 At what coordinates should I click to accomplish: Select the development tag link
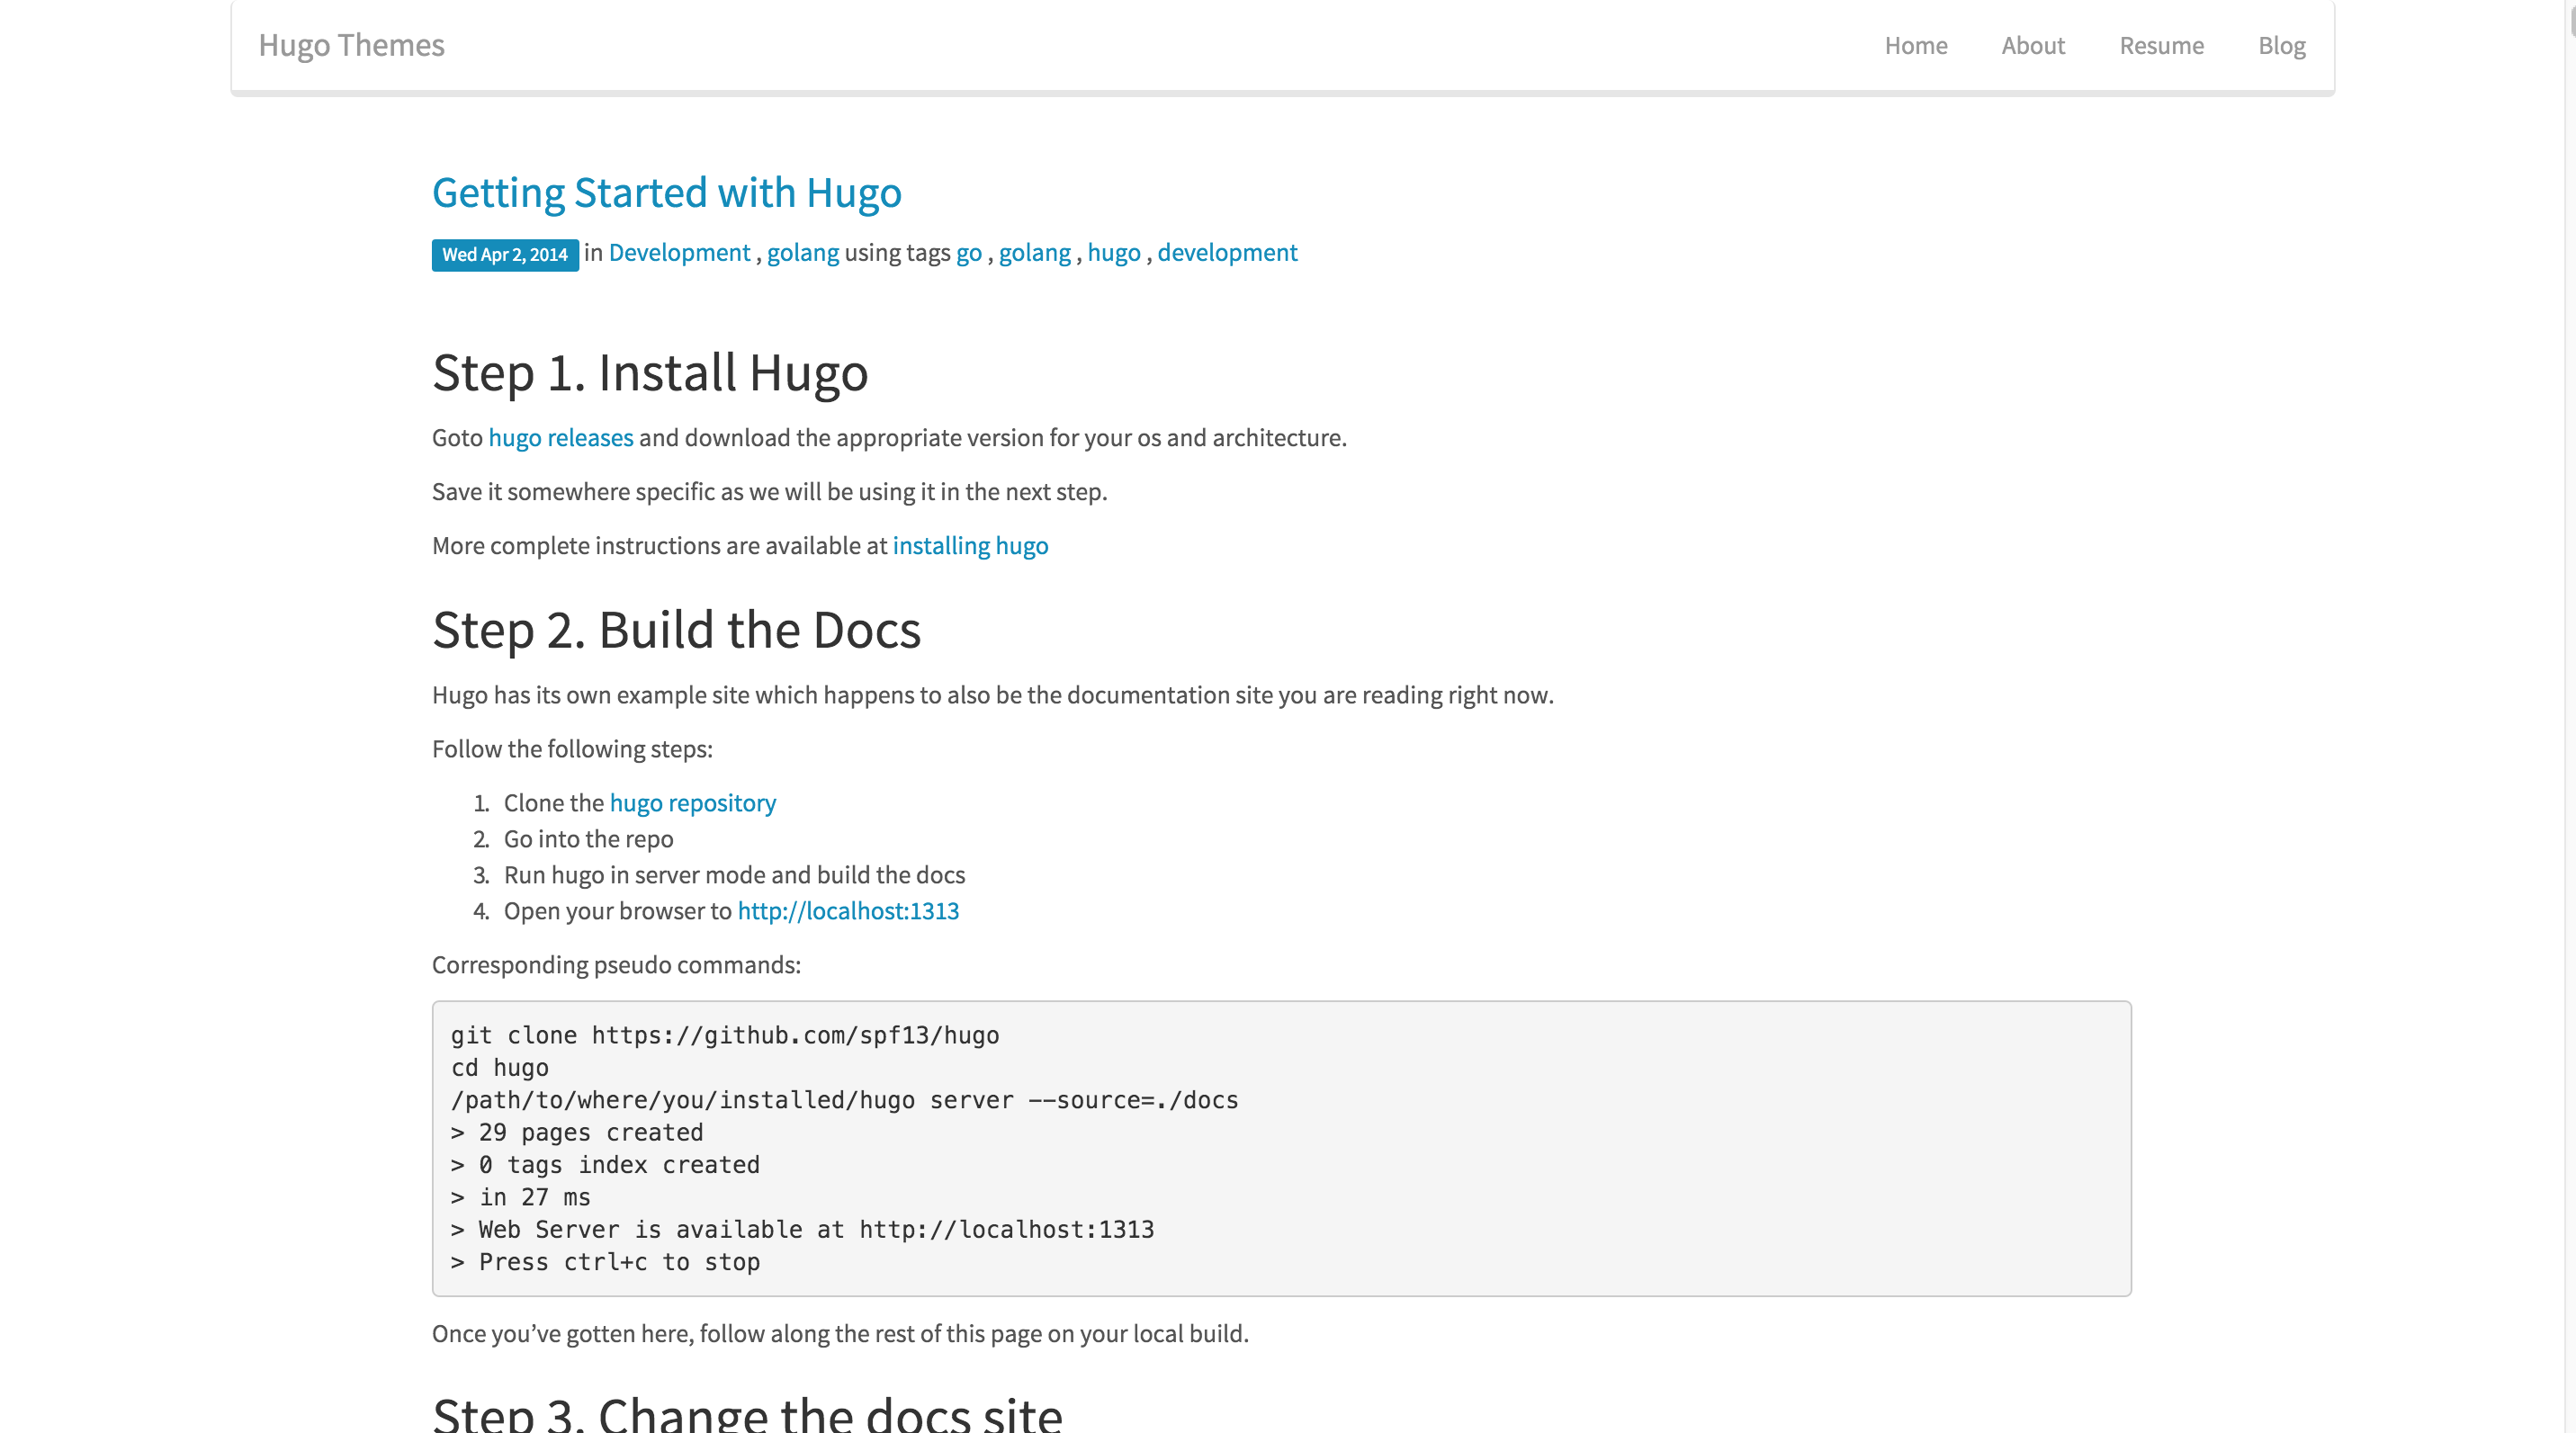point(1226,253)
